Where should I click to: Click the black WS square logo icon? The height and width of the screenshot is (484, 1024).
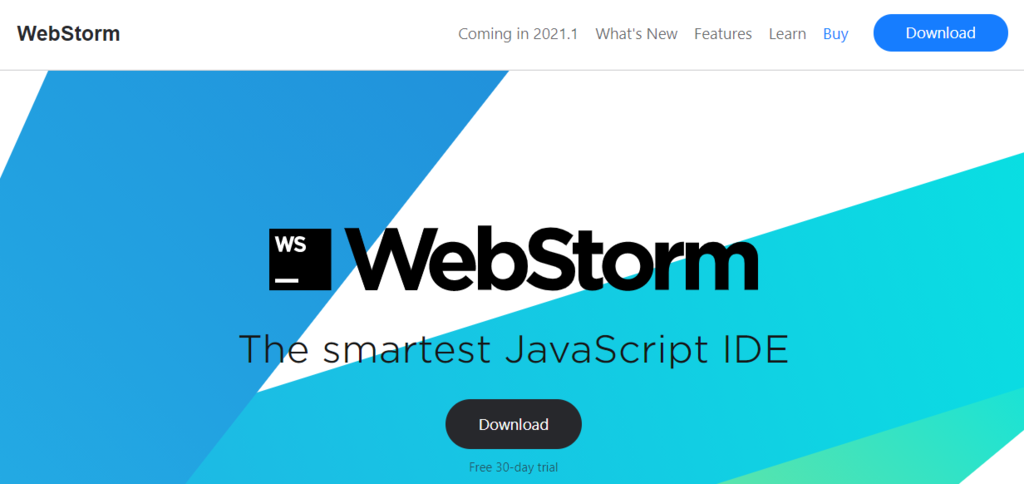300,260
